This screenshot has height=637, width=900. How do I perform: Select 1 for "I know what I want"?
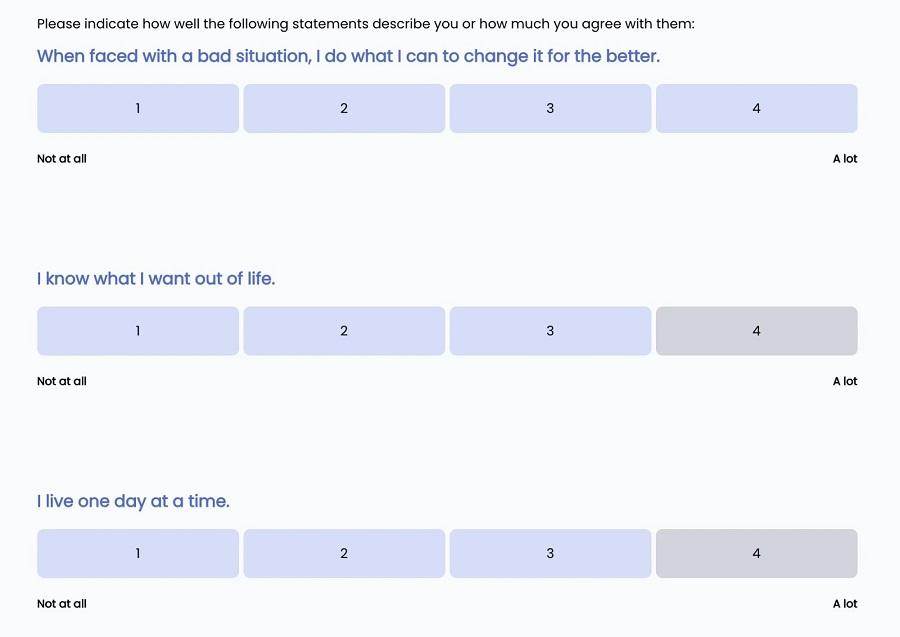click(x=138, y=331)
